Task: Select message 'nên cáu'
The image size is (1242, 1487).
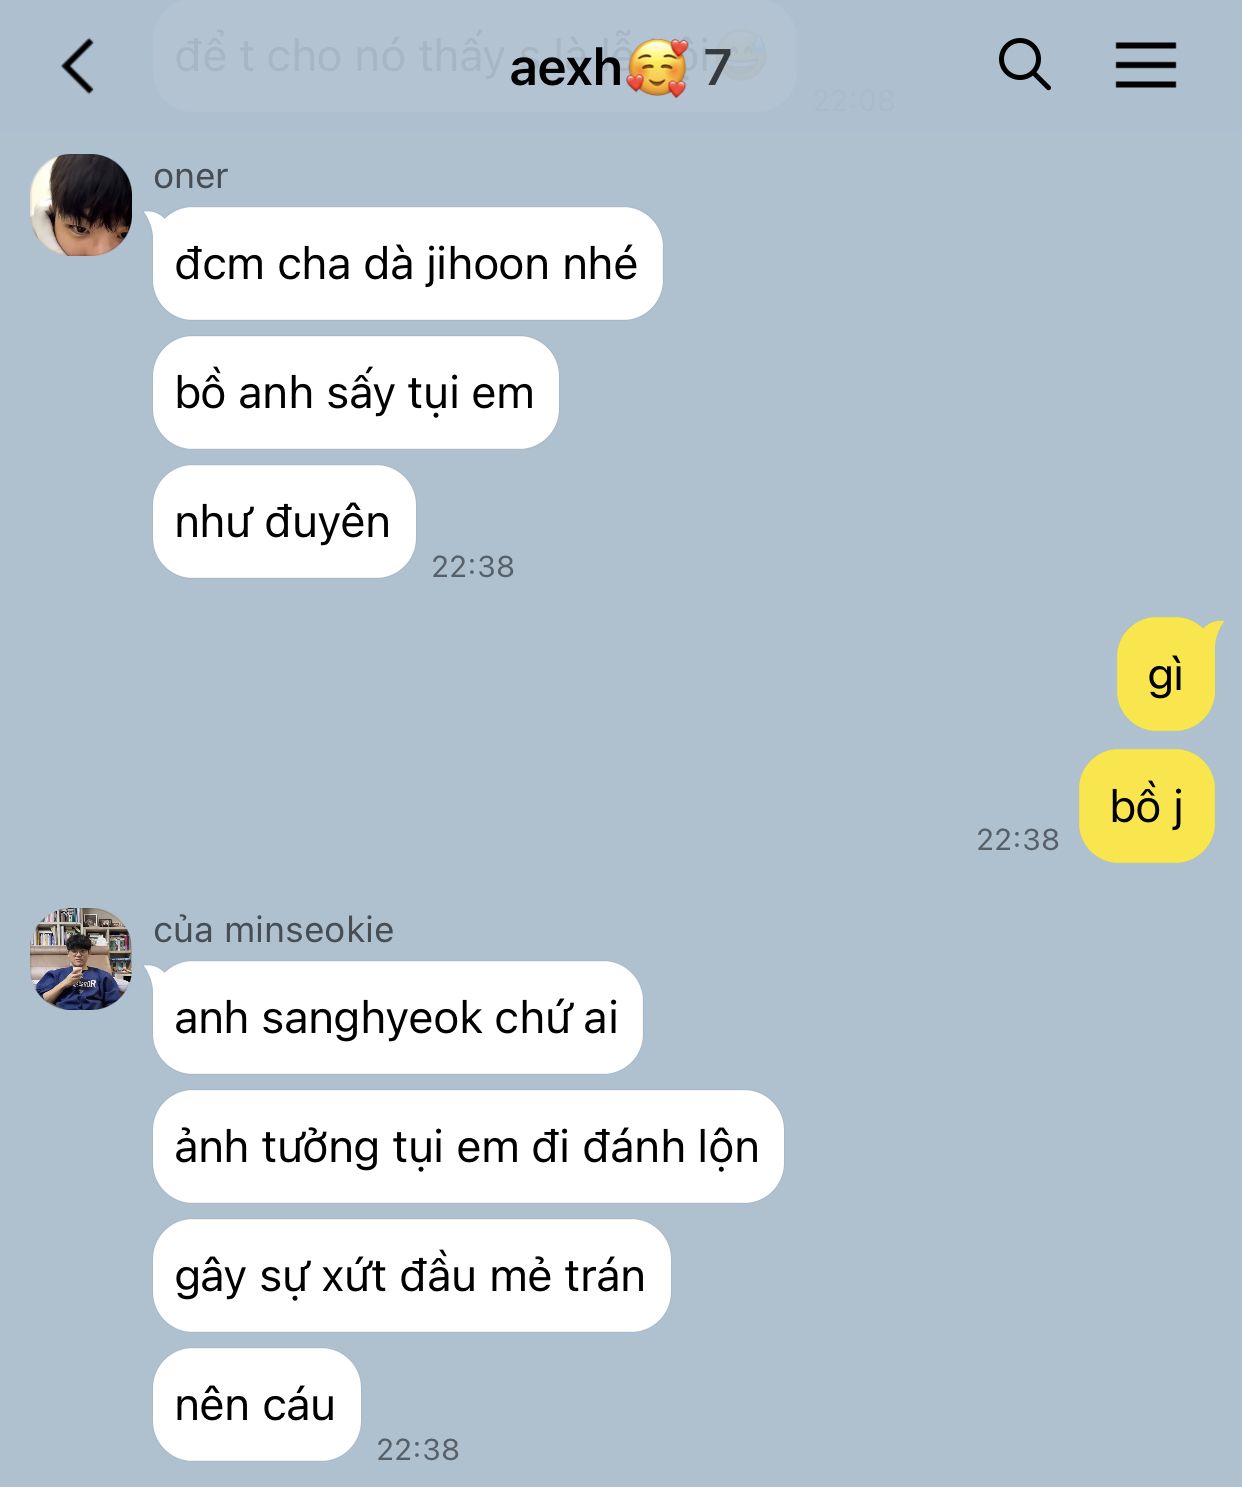Action: pyautogui.click(x=256, y=1404)
